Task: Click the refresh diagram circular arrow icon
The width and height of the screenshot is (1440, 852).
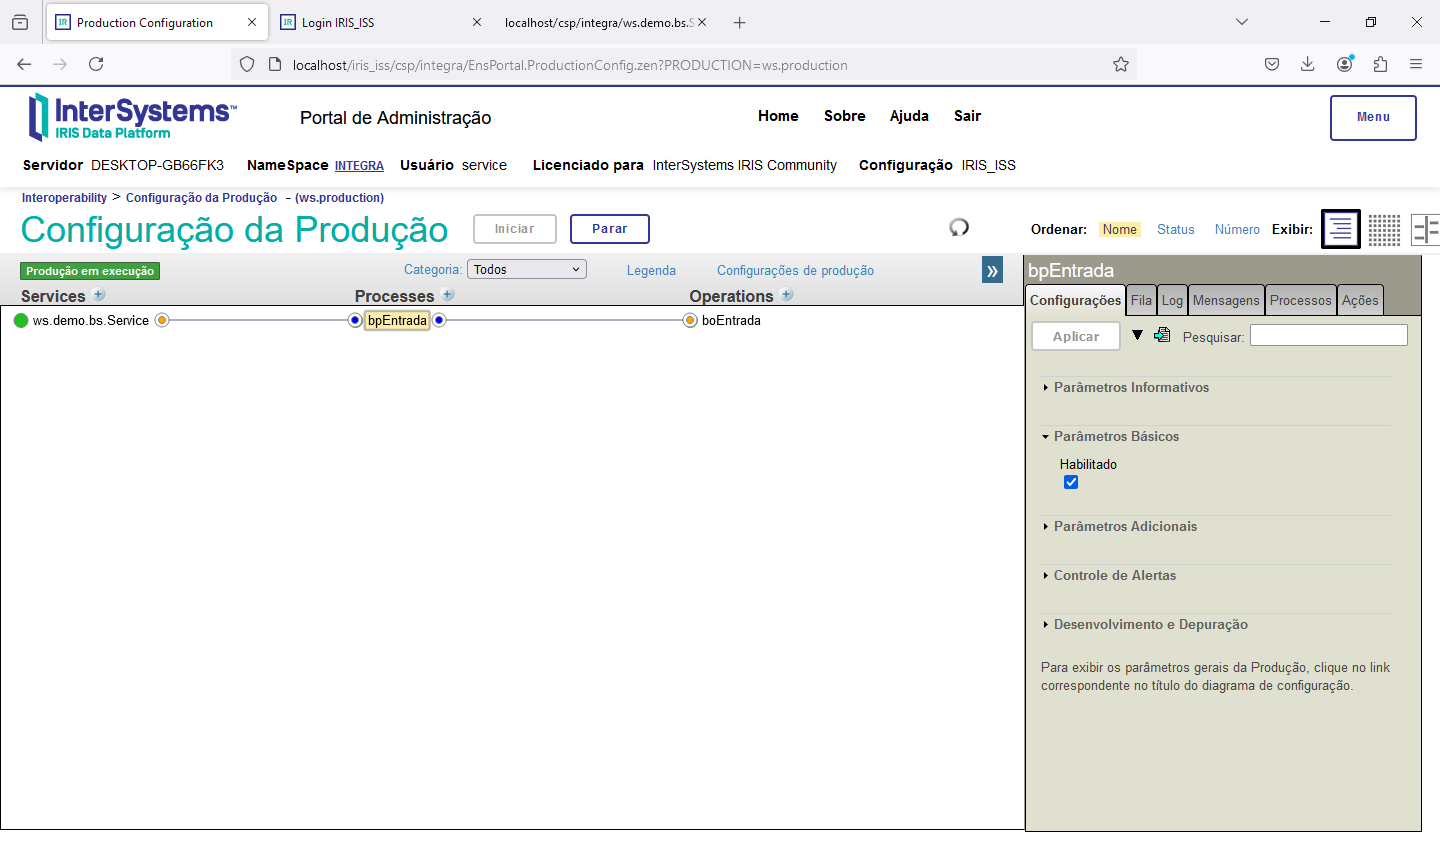Action: [959, 228]
